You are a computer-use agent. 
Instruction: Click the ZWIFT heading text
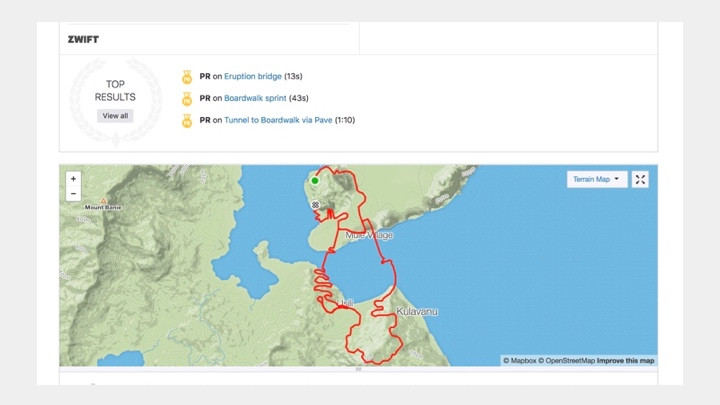click(x=83, y=39)
